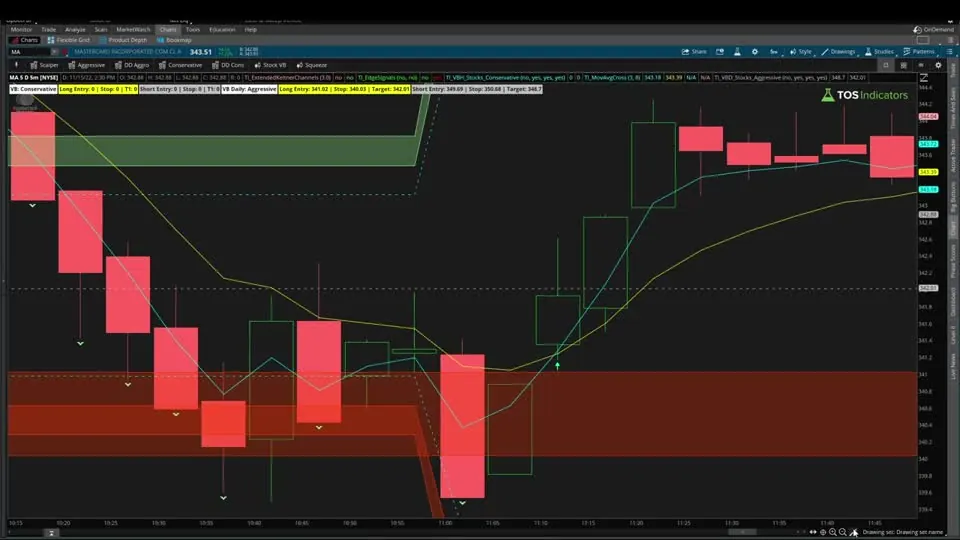The width and height of the screenshot is (960, 540).
Task: Open the flask experiment icon in chart toolbar
Action: click(737, 52)
